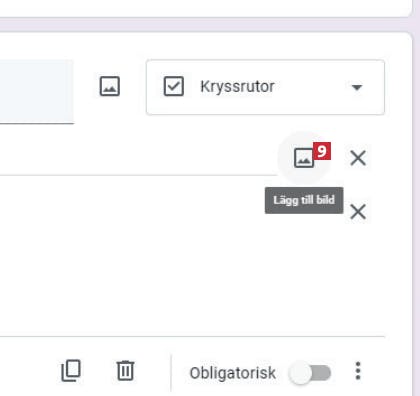Click the lavender form background
The width and height of the screenshot is (420, 396).
(206, 25)
